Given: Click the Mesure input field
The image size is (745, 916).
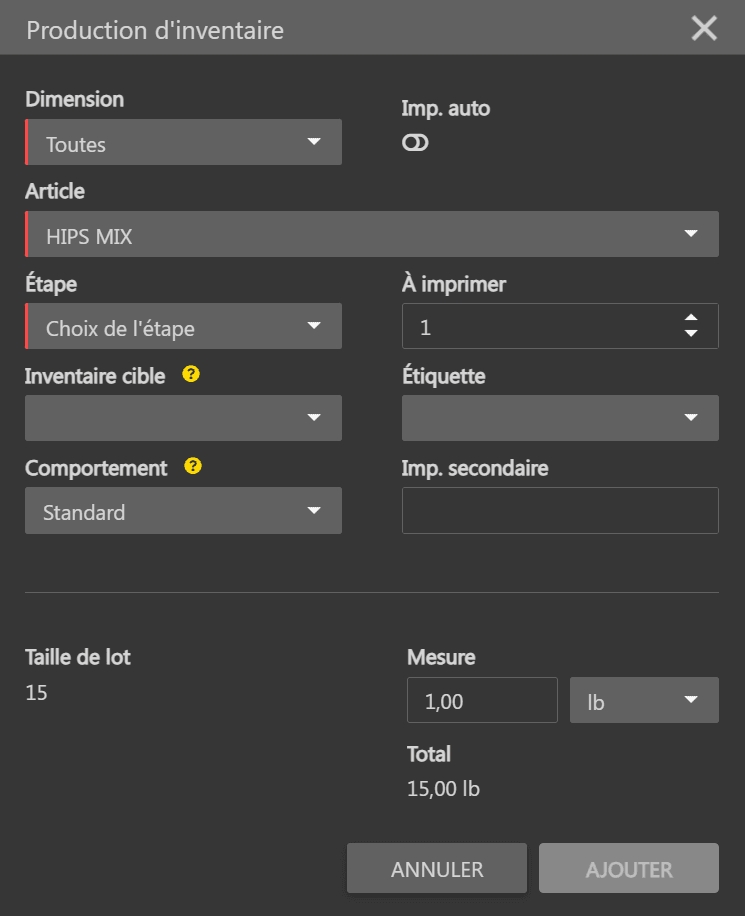Looking at the screenshot, I should pos(482,700).
